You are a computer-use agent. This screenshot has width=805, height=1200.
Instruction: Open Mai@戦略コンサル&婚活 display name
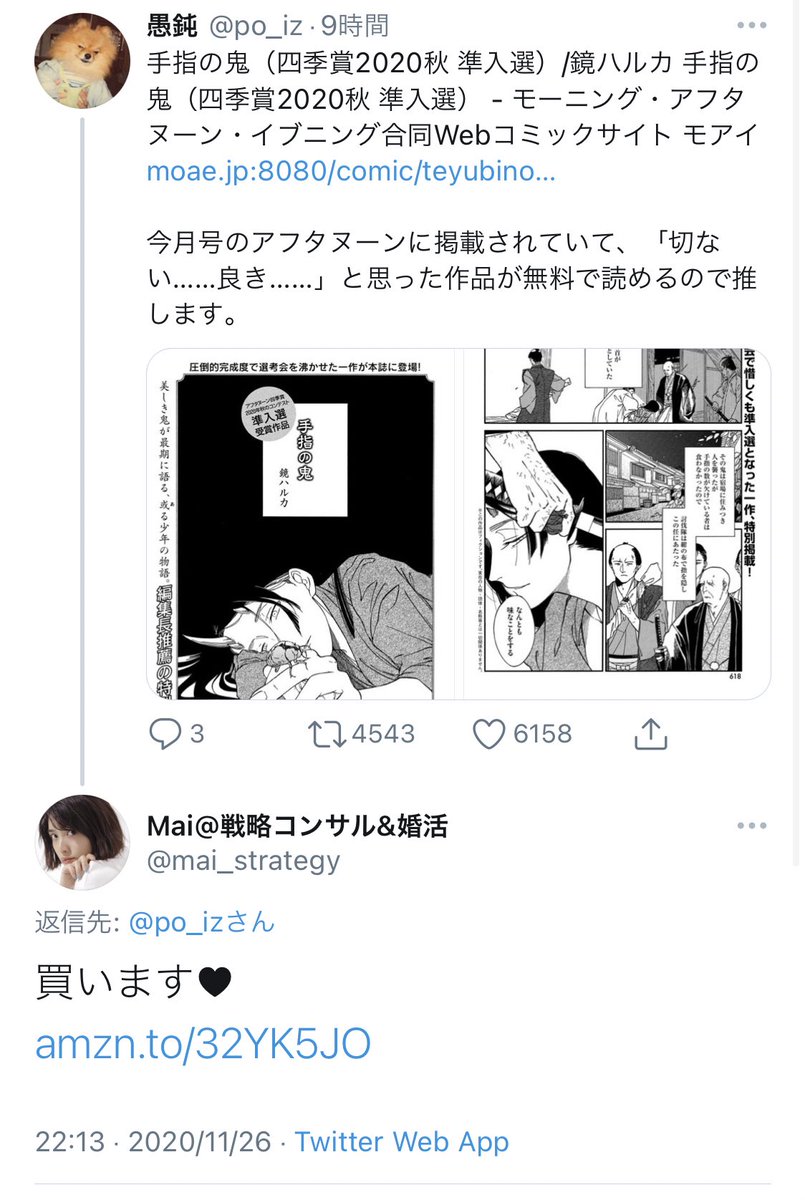tap(297, 826)
